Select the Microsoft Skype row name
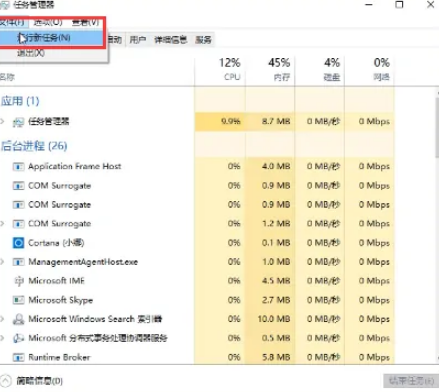 coord(60,300)
